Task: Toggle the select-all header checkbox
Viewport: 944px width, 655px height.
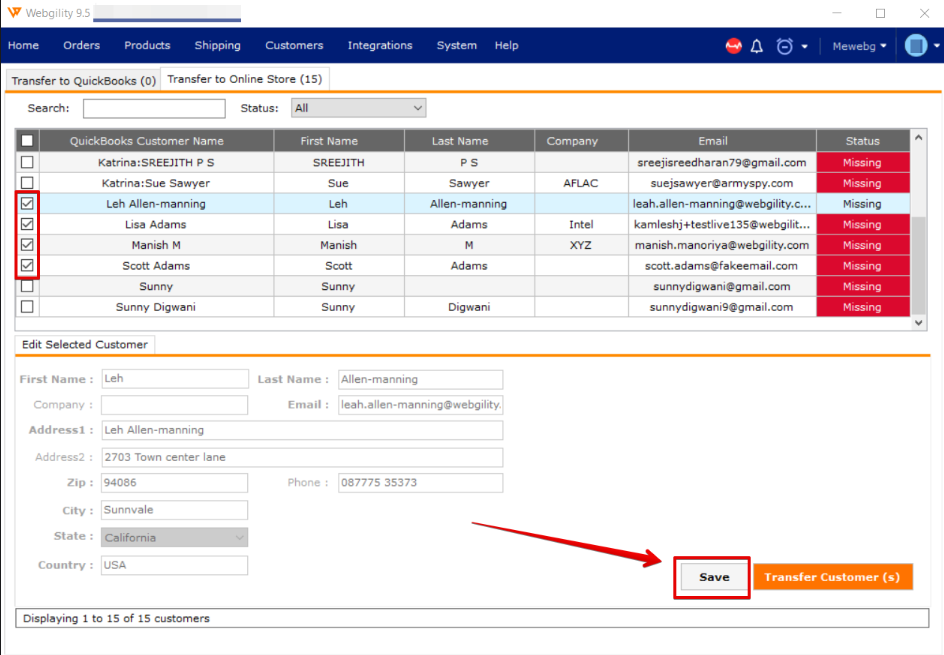Action: pyautogui.click(x=27, y=141)
